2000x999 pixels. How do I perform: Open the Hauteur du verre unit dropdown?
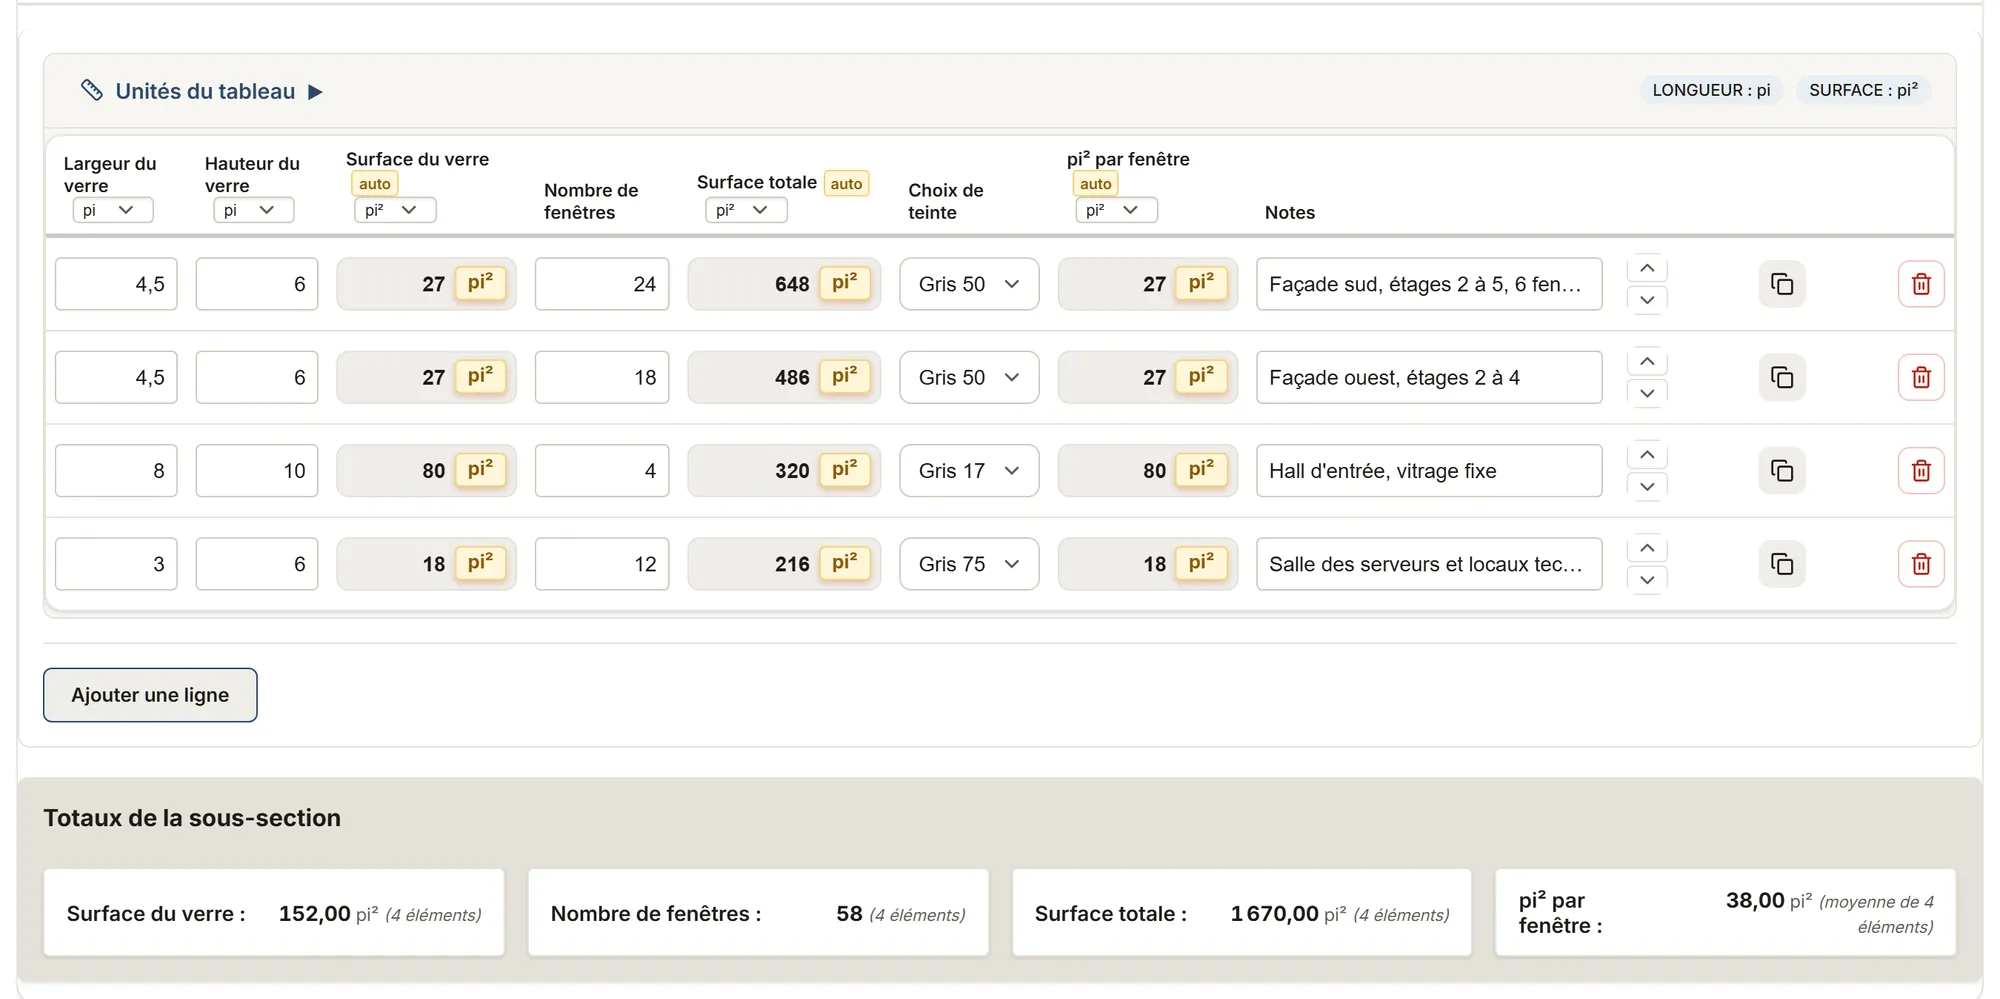(254, 210)
